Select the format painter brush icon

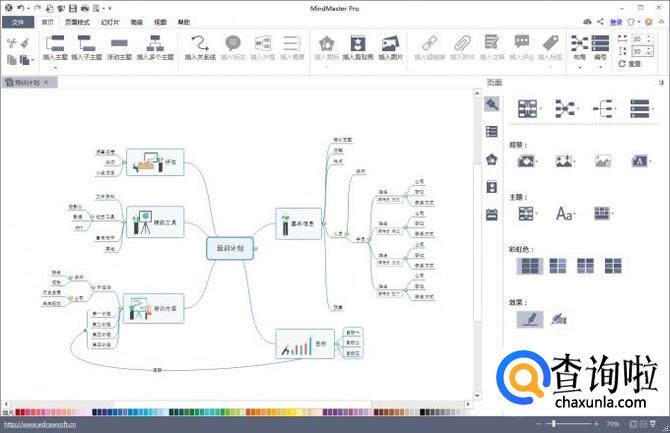click(x=25, y=43)
